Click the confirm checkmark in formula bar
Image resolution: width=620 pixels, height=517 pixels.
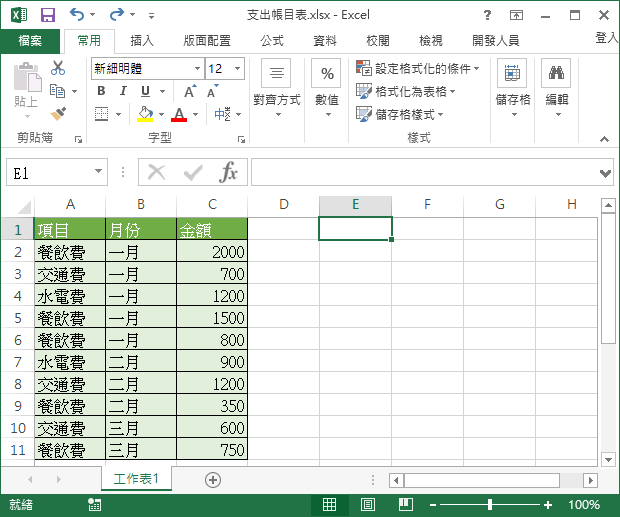(x=193, y=172)
